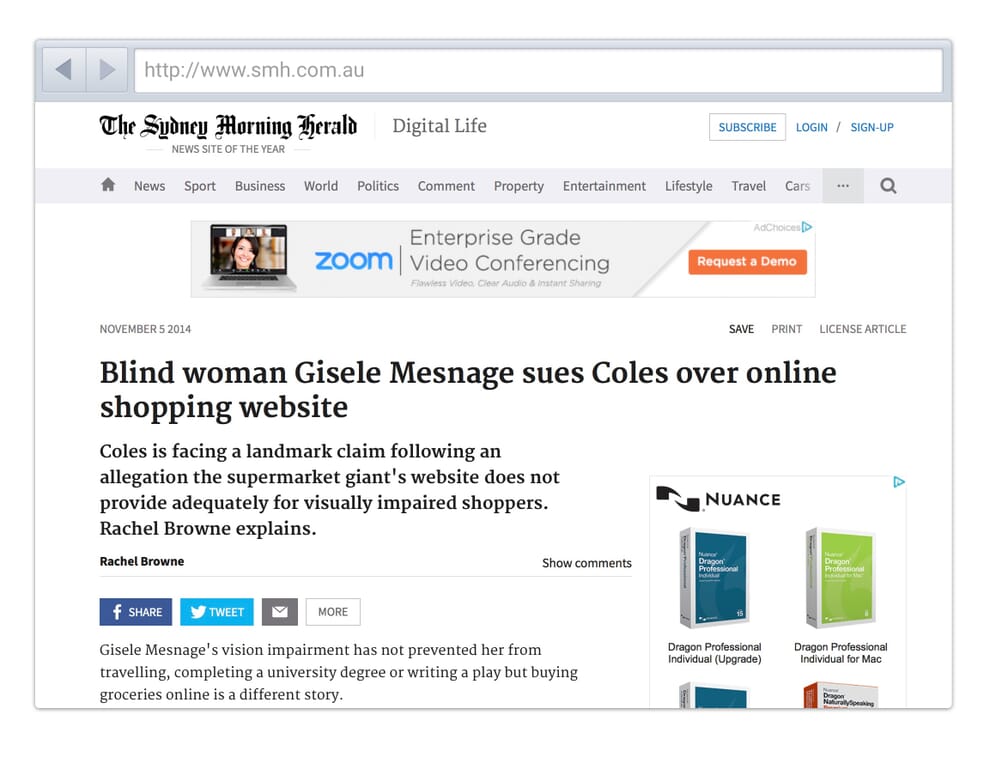The width and height of the screenshot is (990, 757).
Task: Click the Nuance logo in sidebar ad
Action: [x=719, y=499]
